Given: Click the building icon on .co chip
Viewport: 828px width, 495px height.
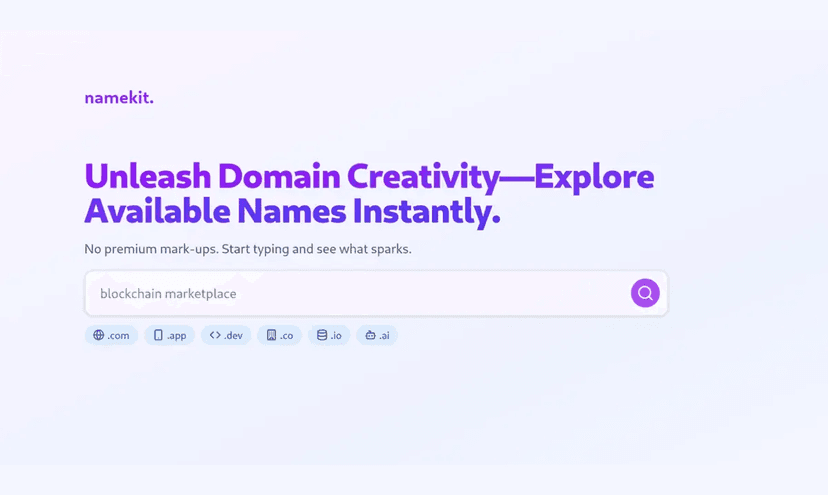Looking at the screenshot, I should pos(271,335).
